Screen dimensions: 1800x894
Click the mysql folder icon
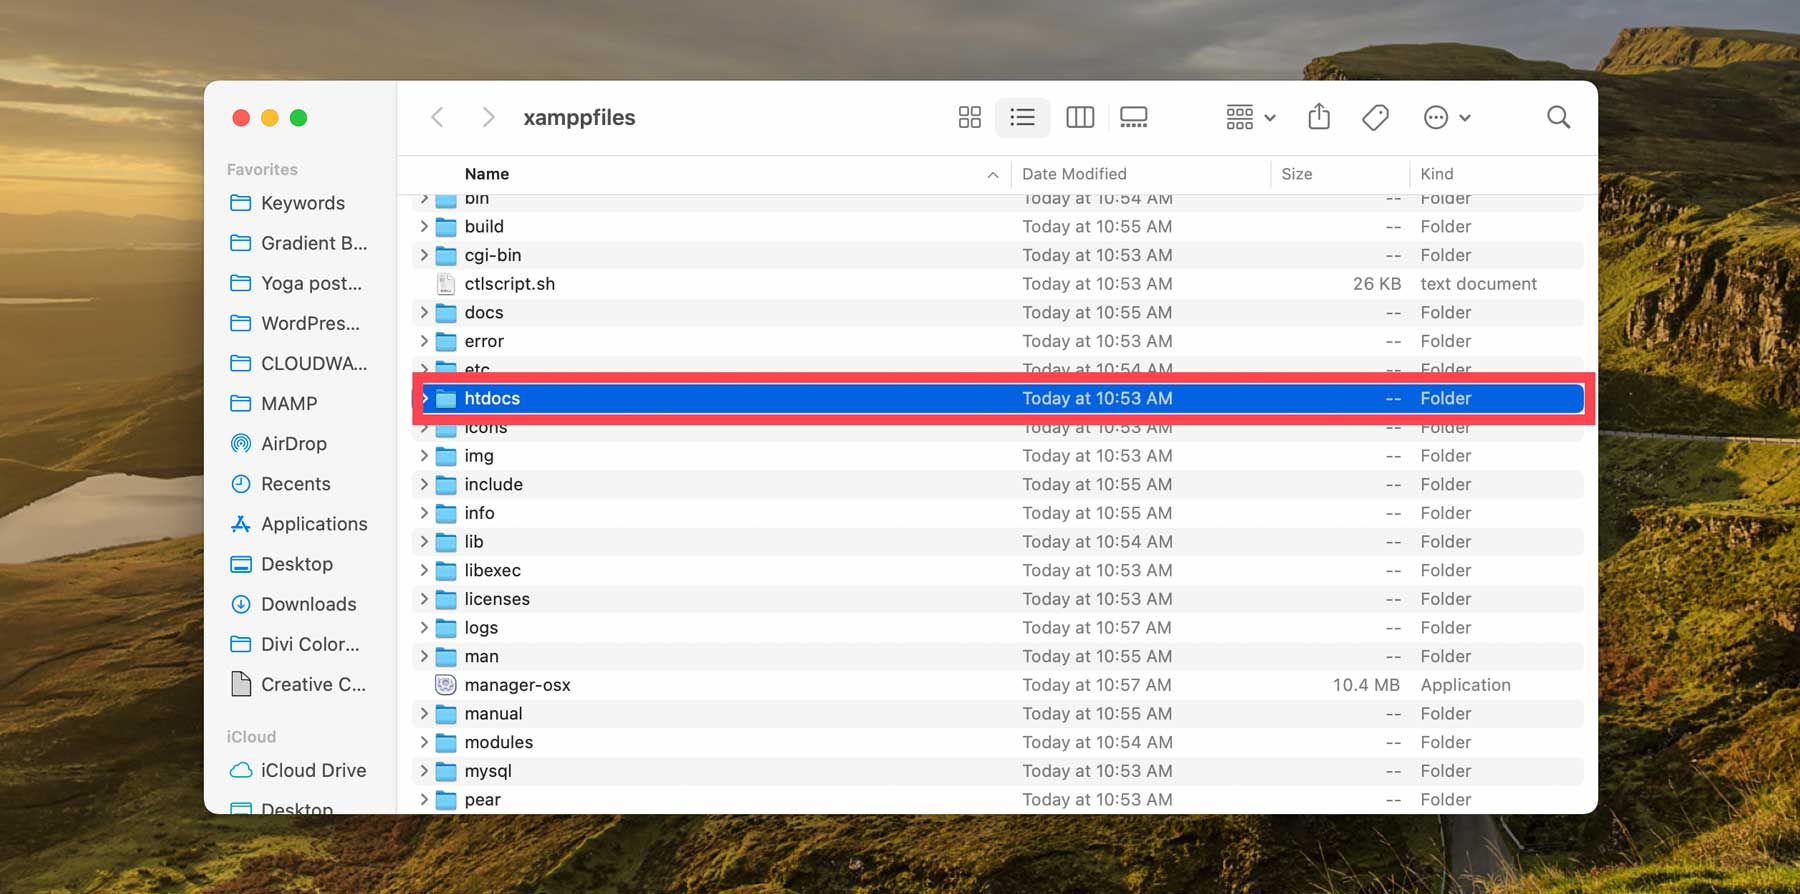coord(446,771)
